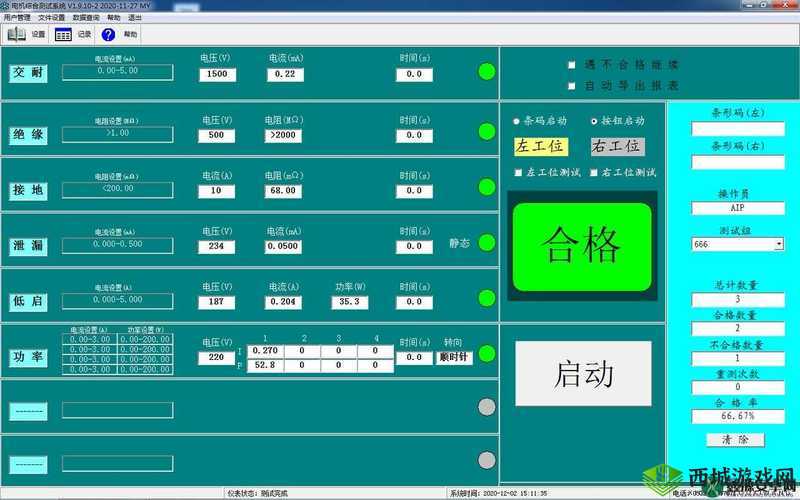The height and width of the screenshot is (500, 800).
Task: Click the 交耐 test item button
Action: [x=28, y=72]
